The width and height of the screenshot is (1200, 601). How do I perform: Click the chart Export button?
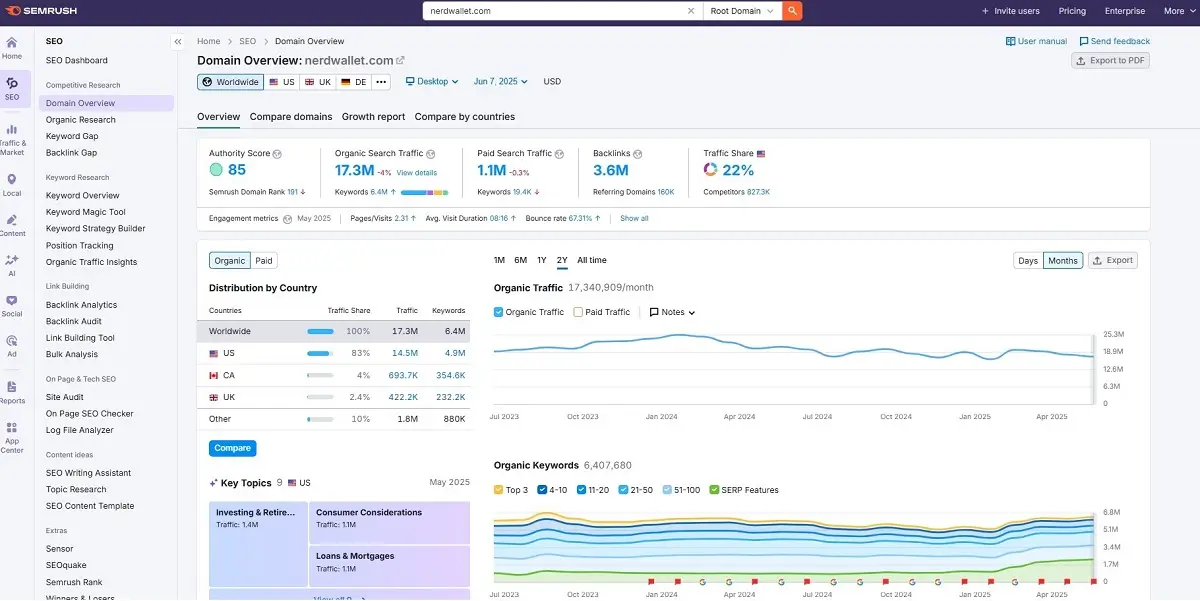click(1113, 260)
